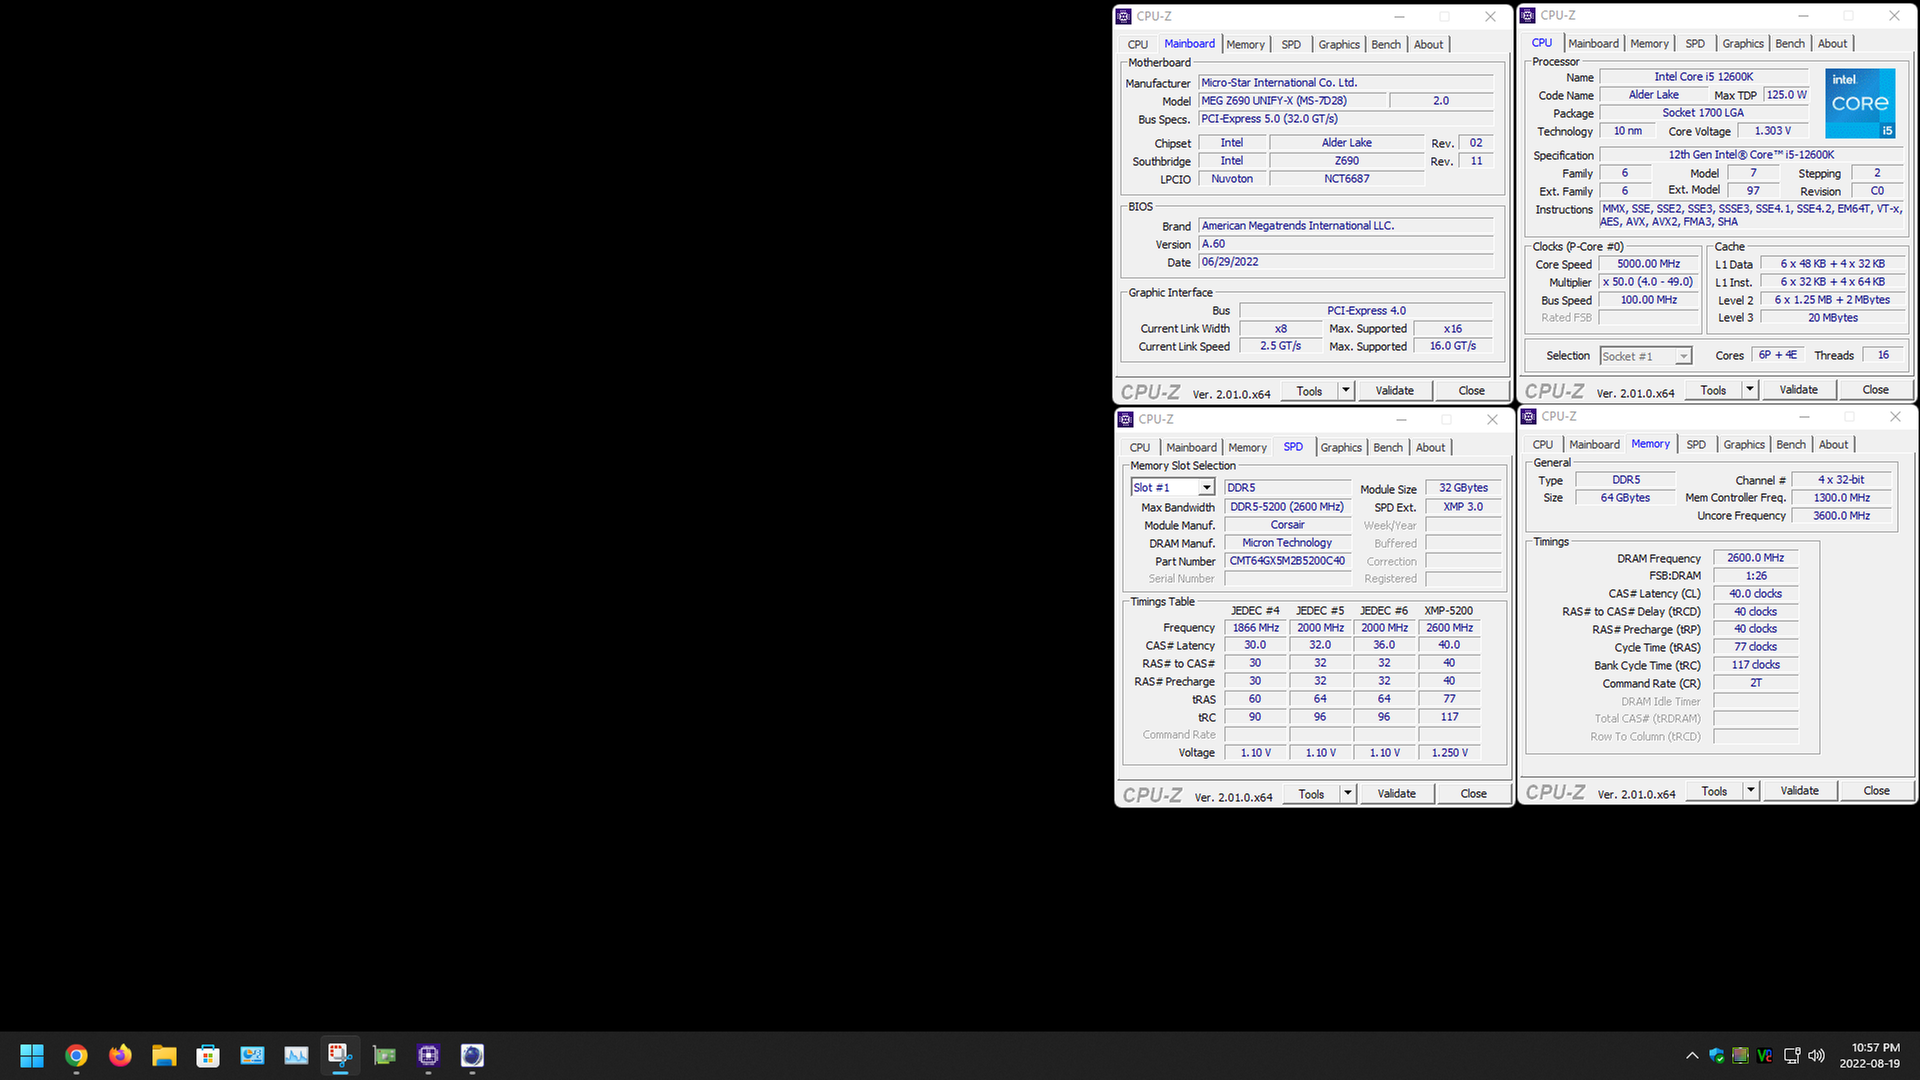Image resolution: width=1920 pixels, height=1080 pixels.
Task: Click Validate in the Memory window
Action: point(1799,790)
